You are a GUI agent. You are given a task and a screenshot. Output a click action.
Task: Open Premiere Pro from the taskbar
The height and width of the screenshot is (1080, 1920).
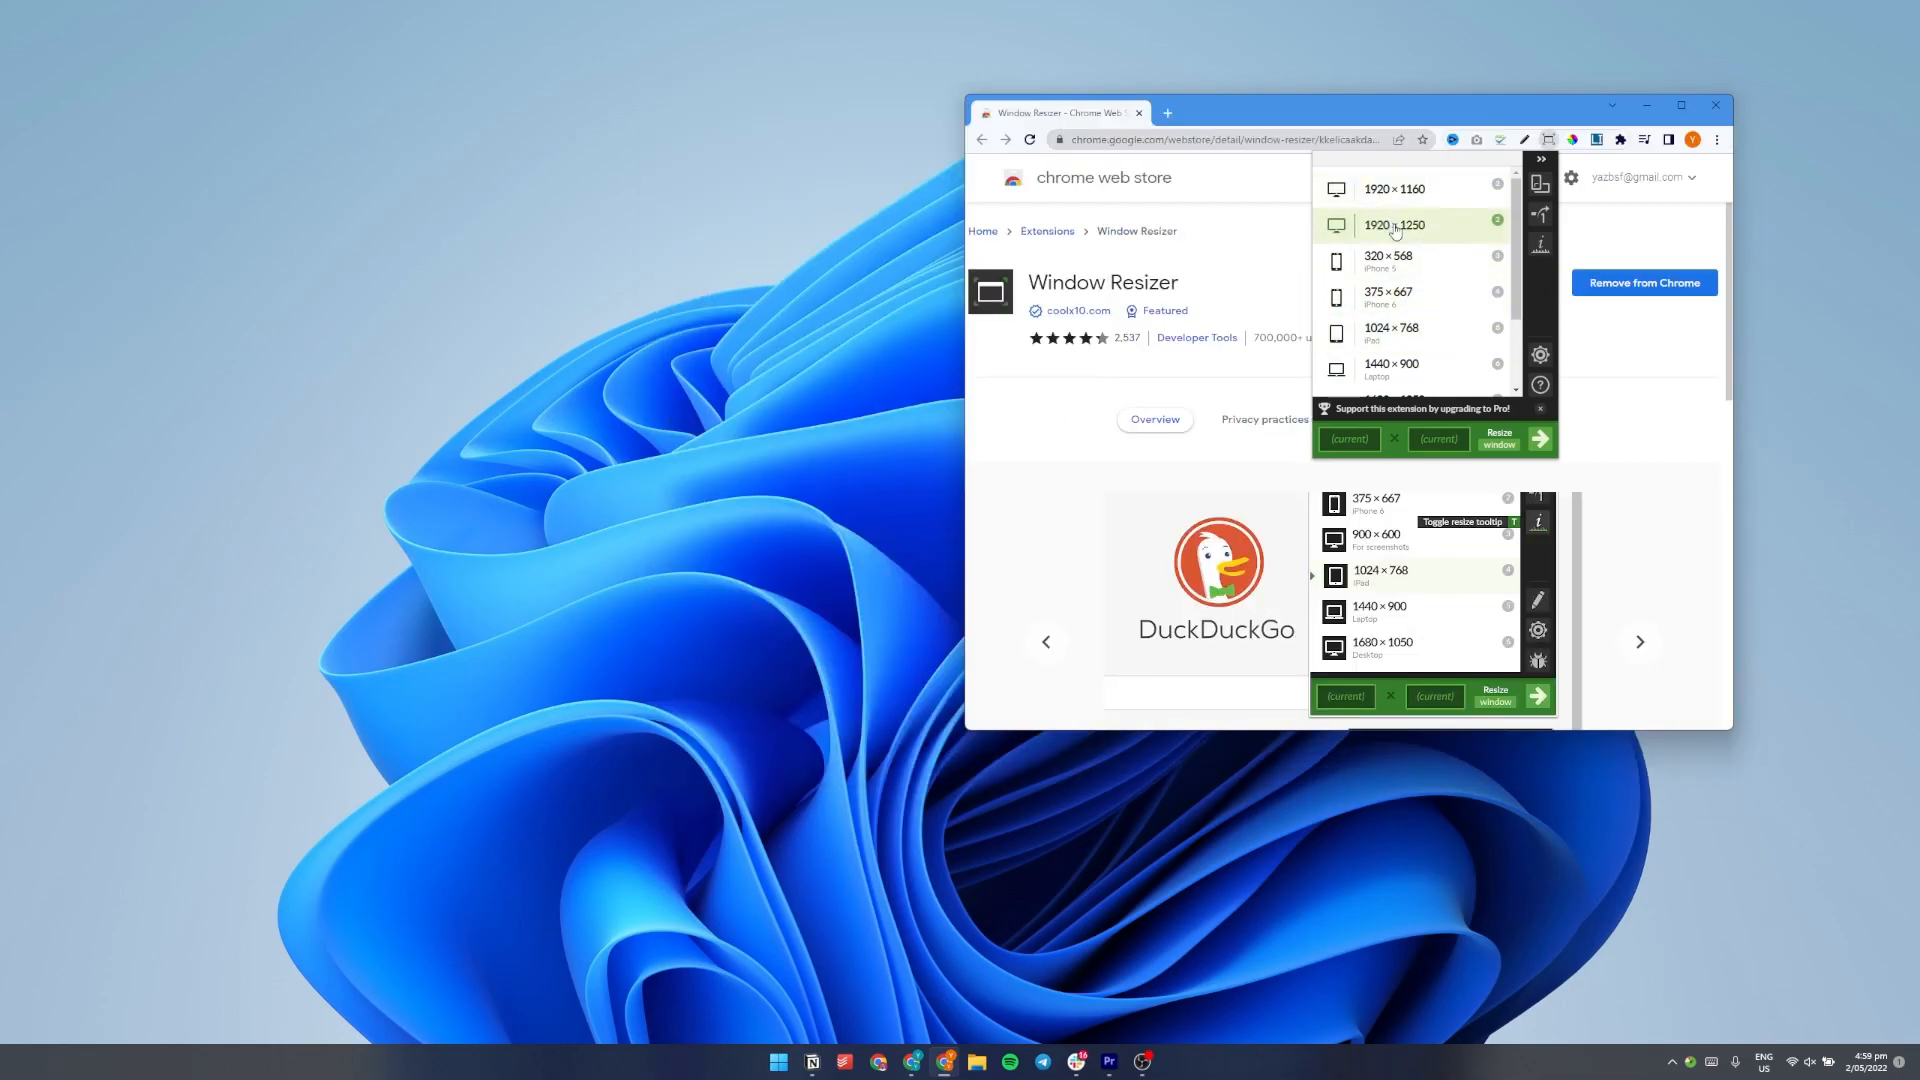1109,1062
